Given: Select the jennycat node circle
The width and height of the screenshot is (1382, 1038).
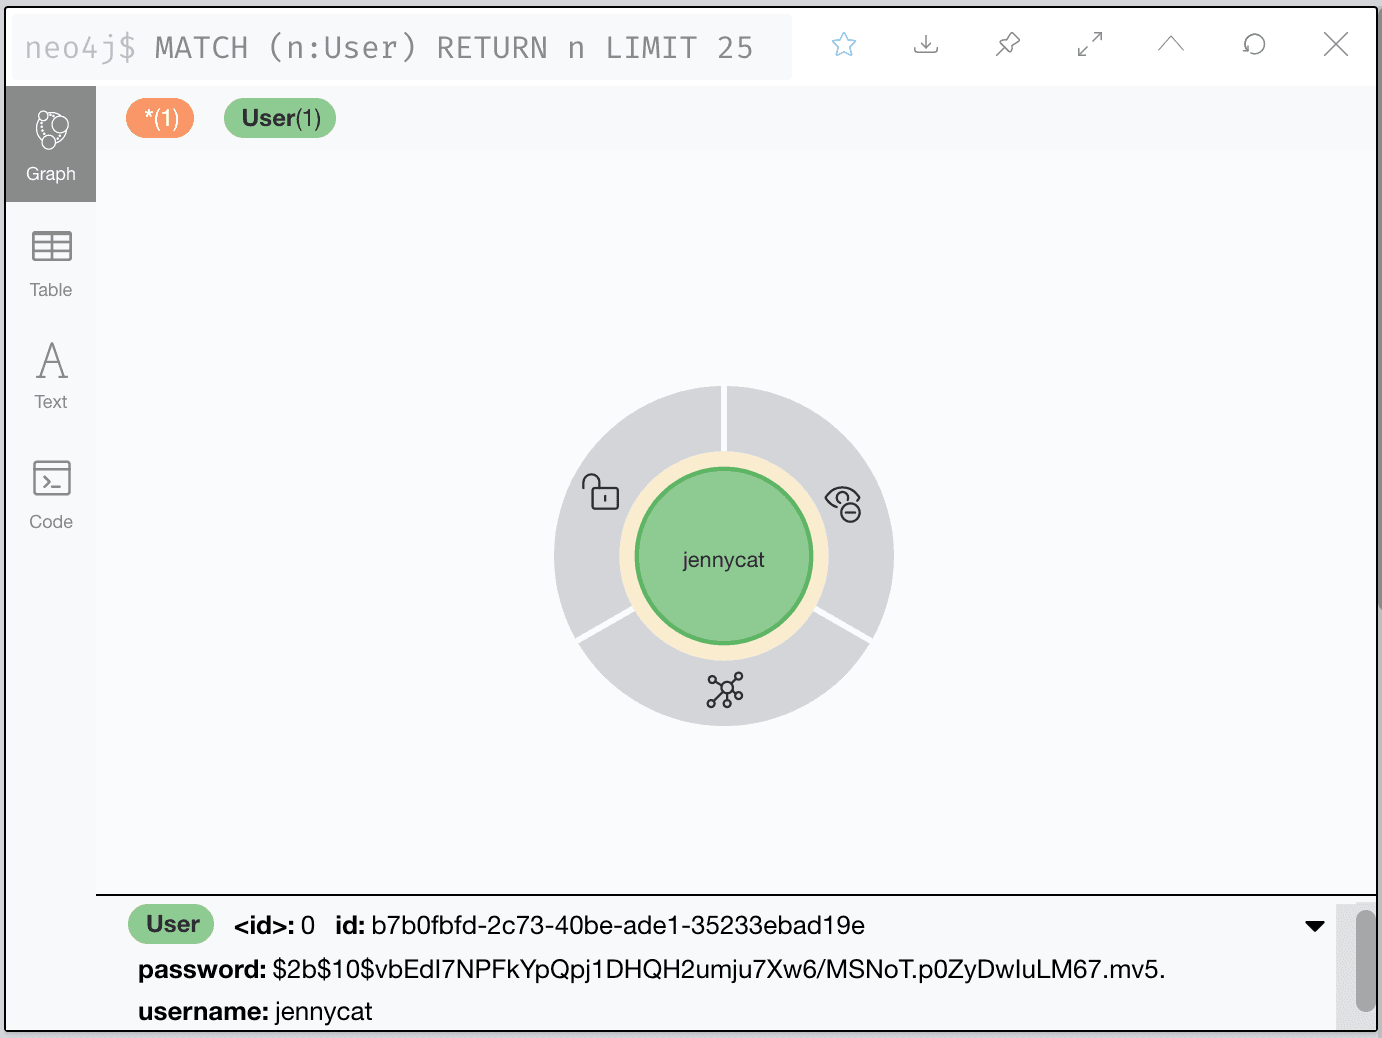Looking at the screenshot, I should coord(724,558).
